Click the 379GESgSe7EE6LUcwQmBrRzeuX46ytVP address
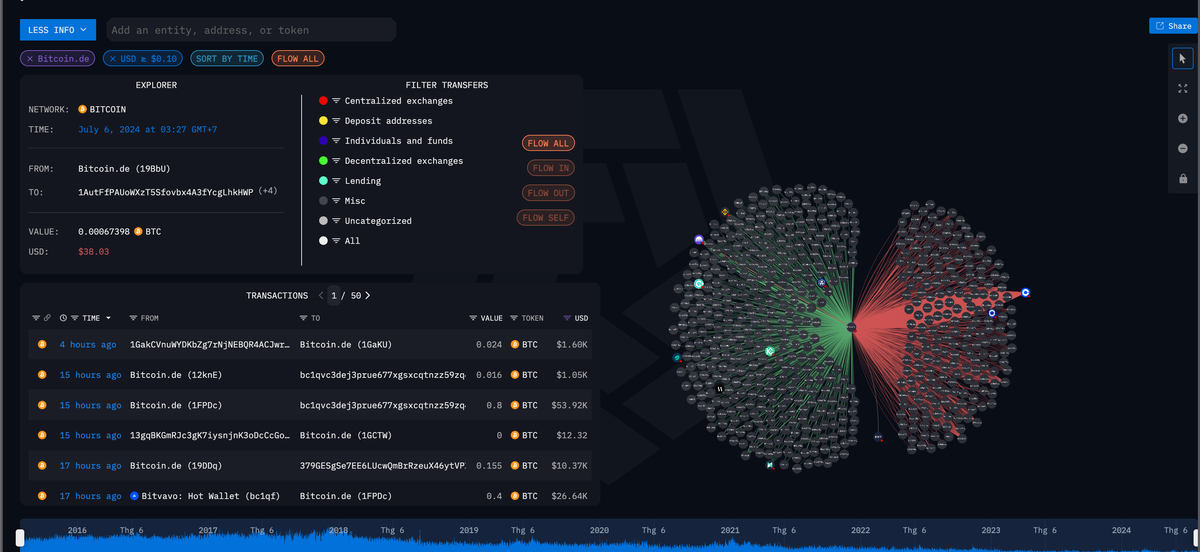 pos(382,466)
